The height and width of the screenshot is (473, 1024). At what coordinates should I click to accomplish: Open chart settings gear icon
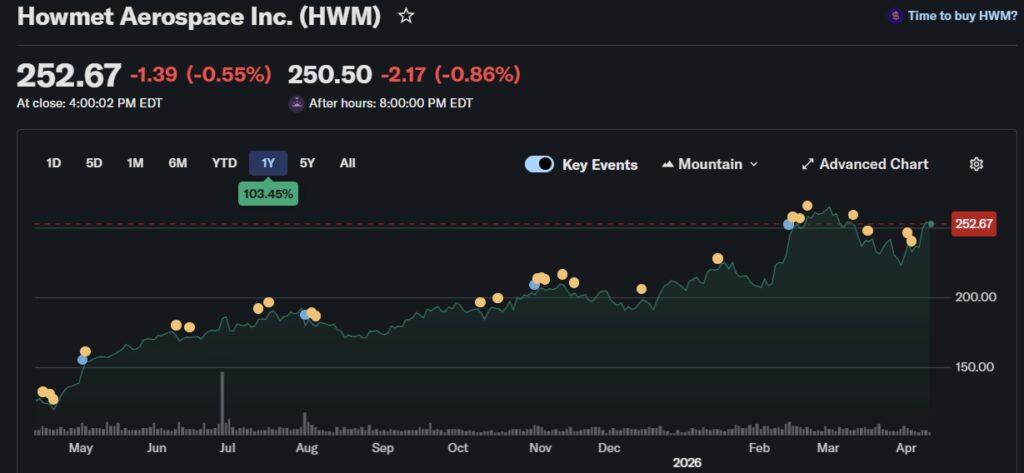pyautogui.click(x=977, y=164)
